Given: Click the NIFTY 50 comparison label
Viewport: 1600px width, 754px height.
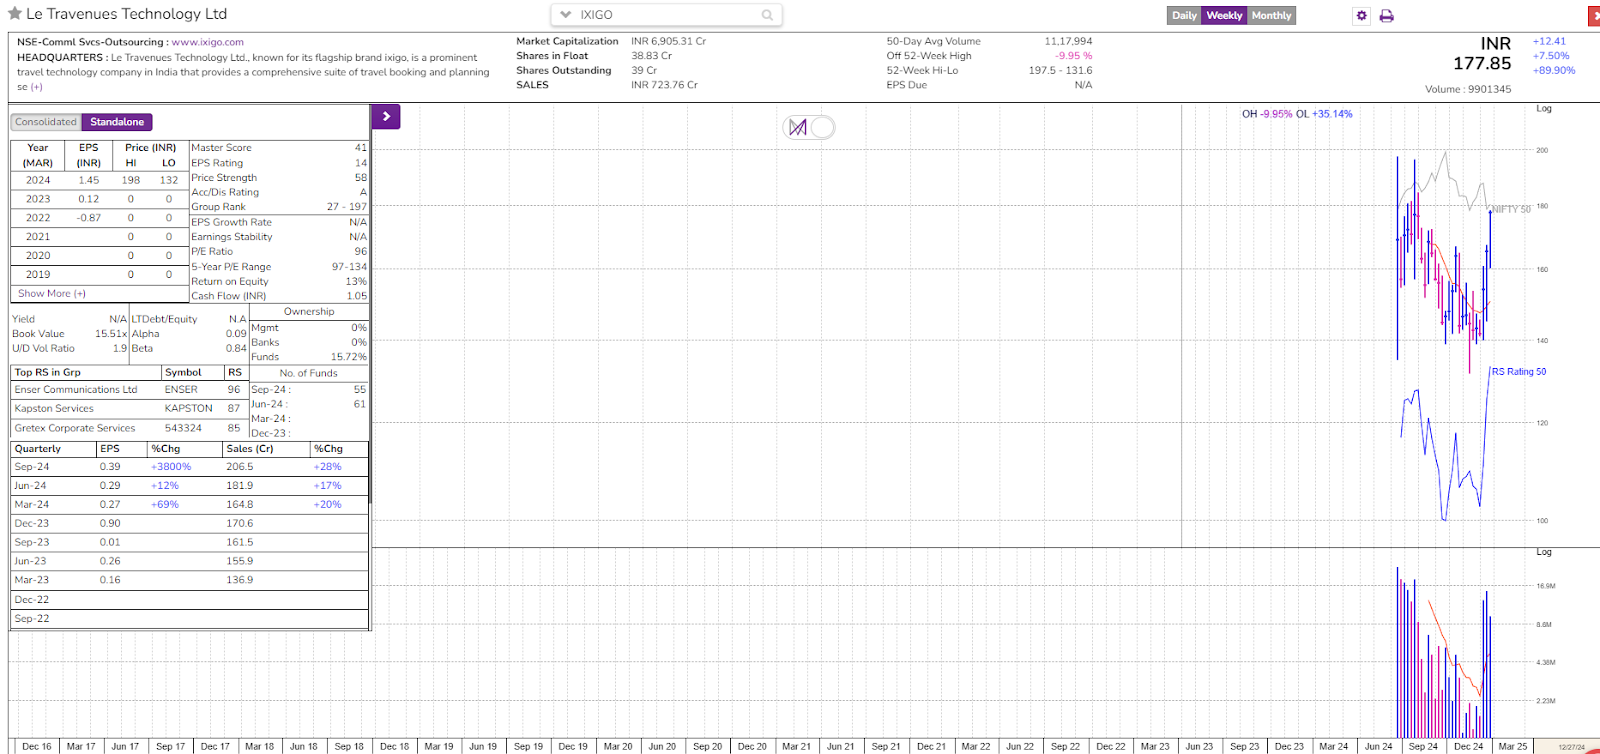Looking at the screenshot, I should pyautogui.click(x=1510, y=209).
